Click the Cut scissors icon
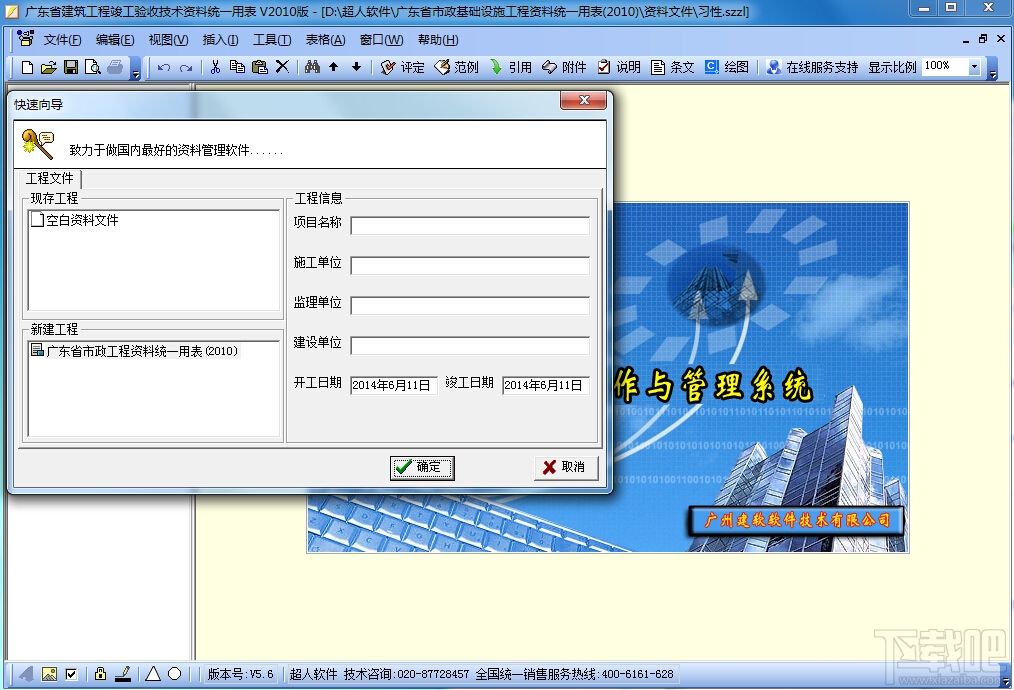 pyautogui.click(x=215, y=67)
